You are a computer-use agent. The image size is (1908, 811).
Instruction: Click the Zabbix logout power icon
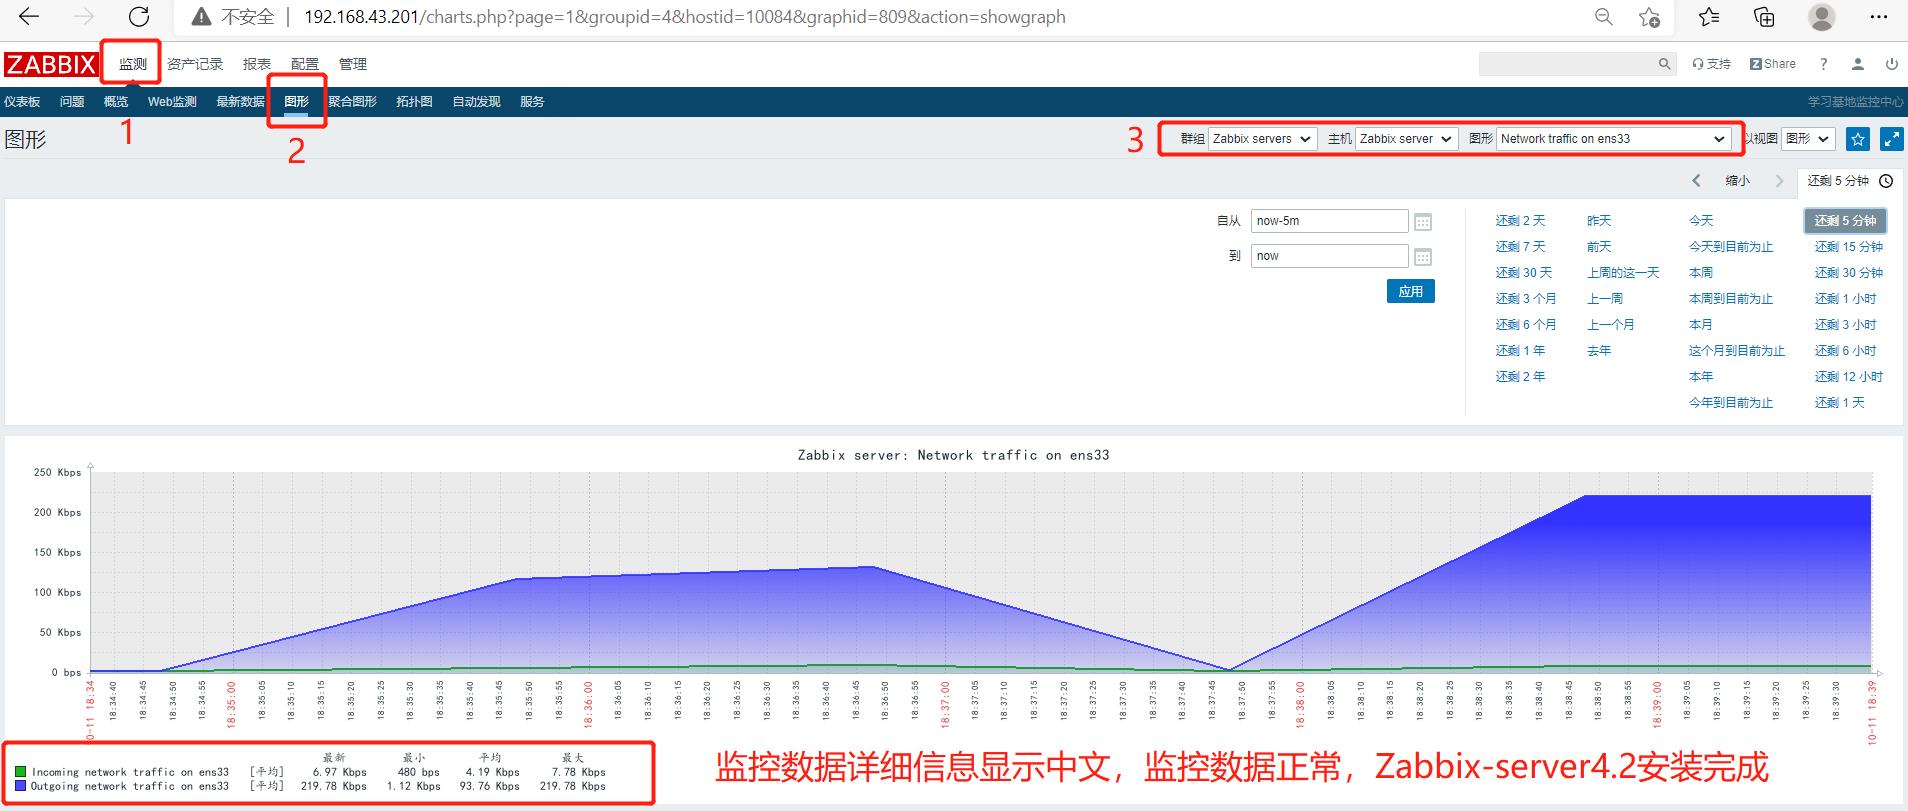click(x=1891, y=64)
